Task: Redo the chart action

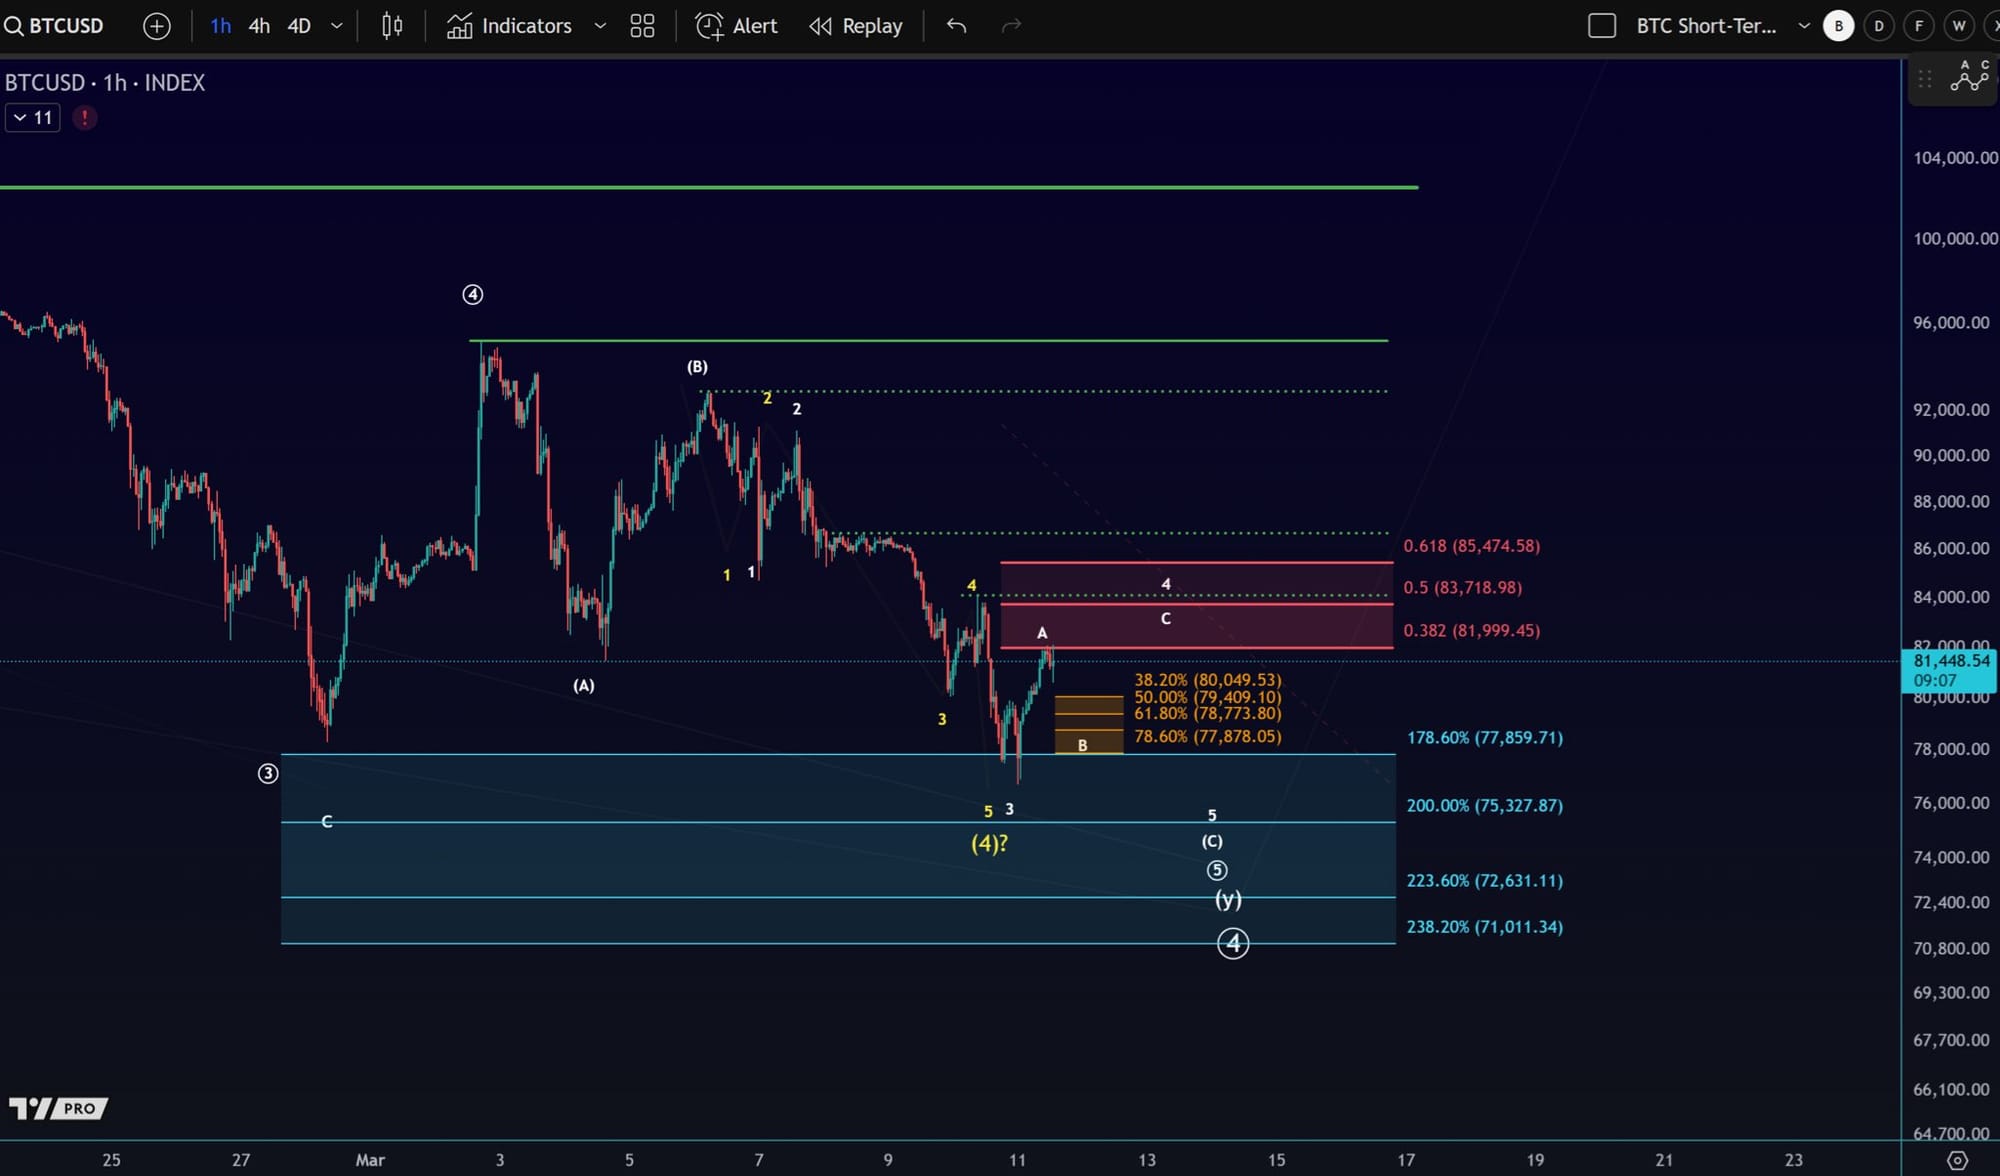Action: point(1011,26)
